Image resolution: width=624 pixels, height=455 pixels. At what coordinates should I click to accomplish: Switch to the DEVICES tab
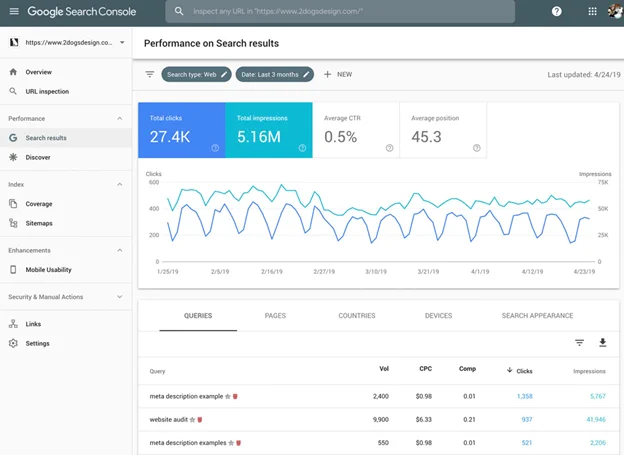point(438,316)
